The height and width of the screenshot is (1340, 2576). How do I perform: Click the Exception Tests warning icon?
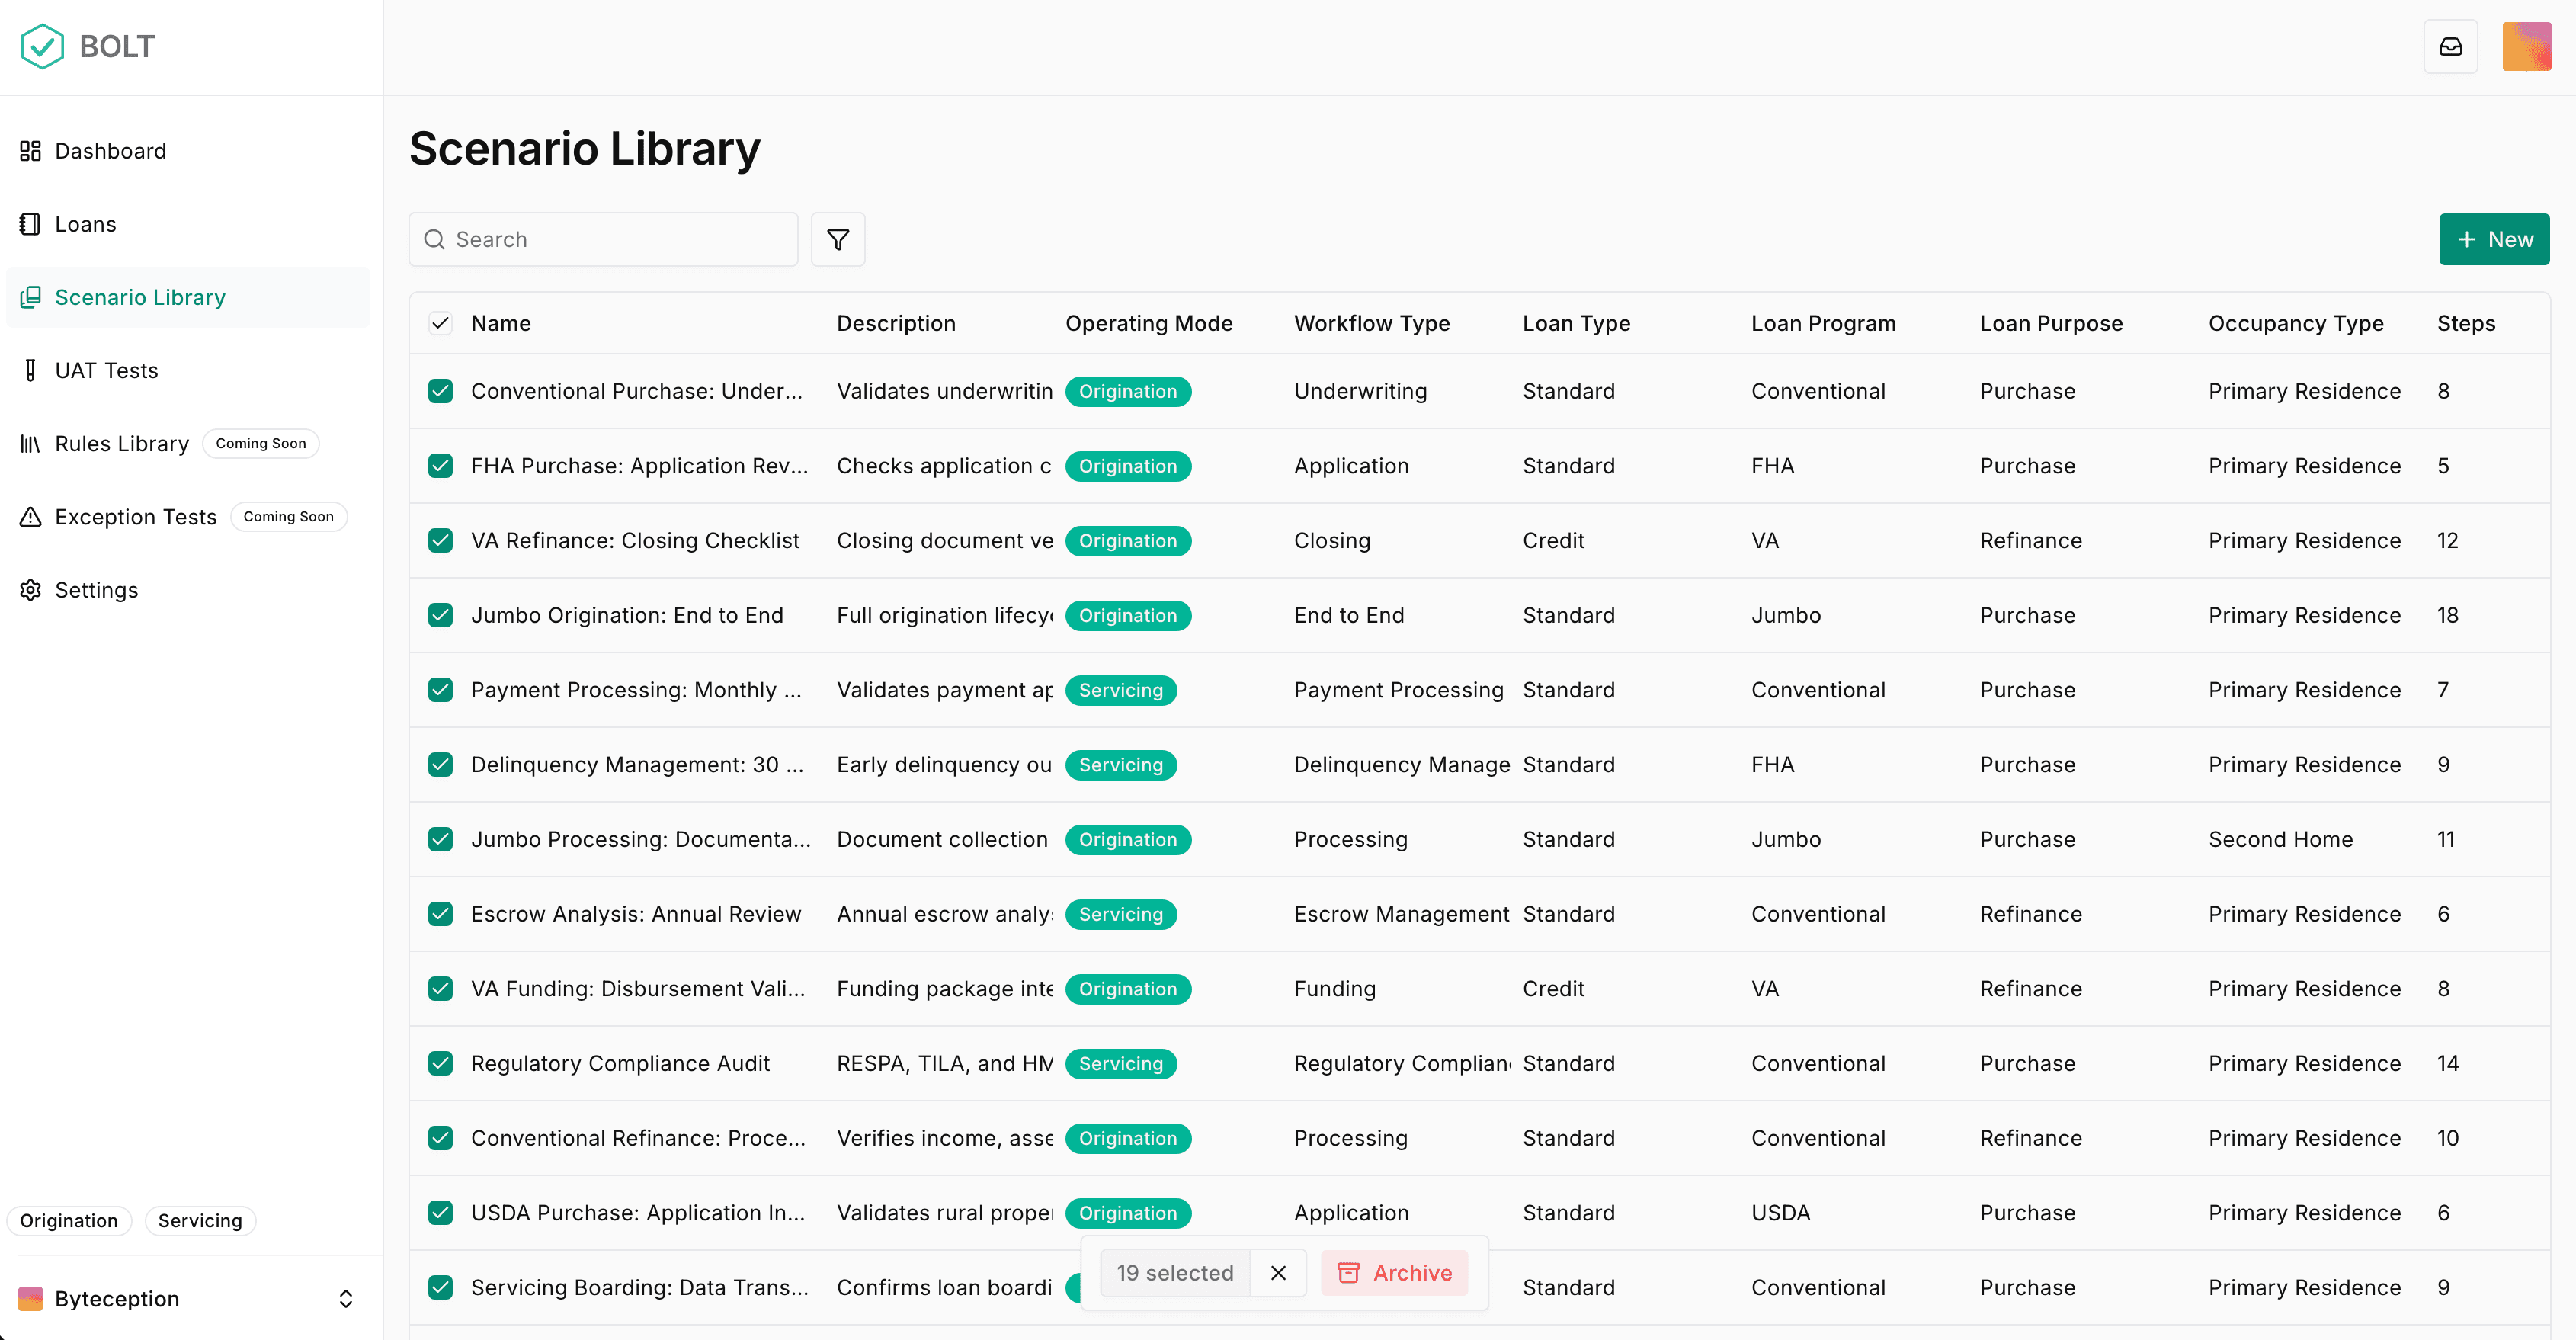pos(30,516)
